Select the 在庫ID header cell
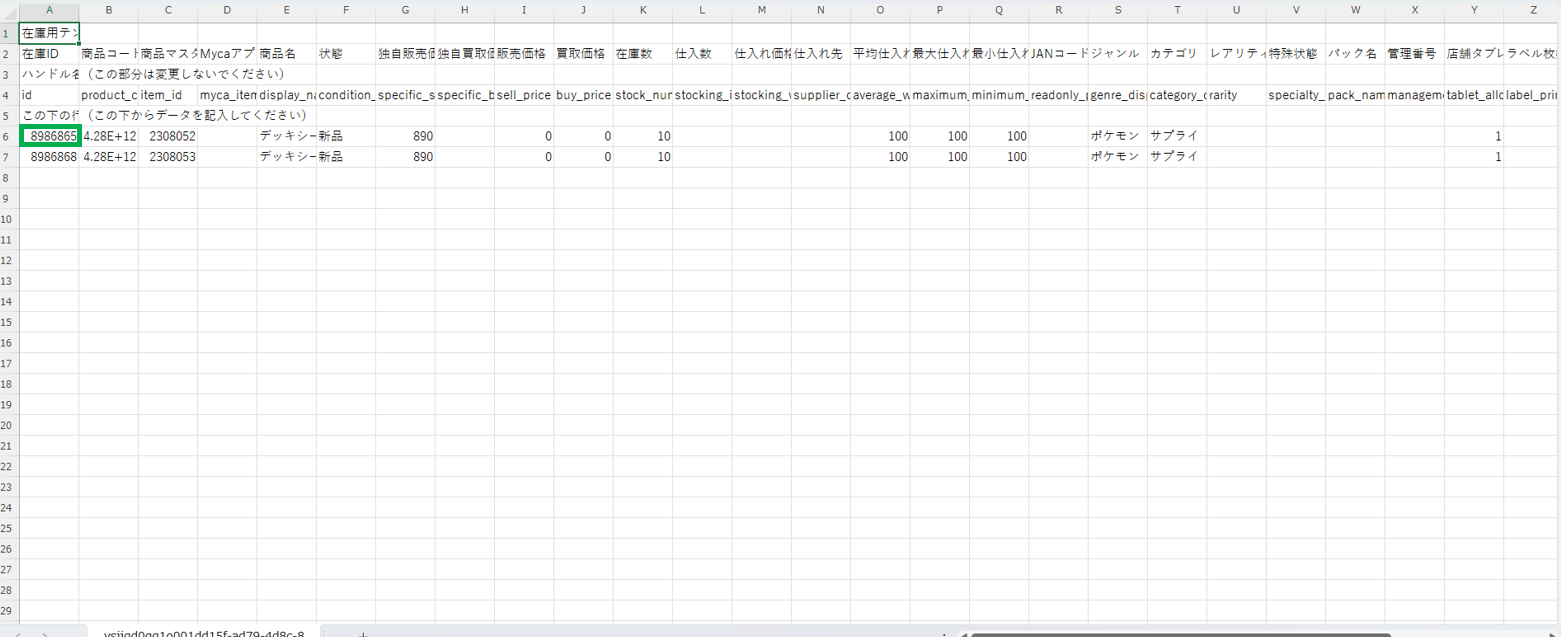Image resolution: width=1561 pixels, height=637 pixels. pyautogui.click(x=49, y=53)
